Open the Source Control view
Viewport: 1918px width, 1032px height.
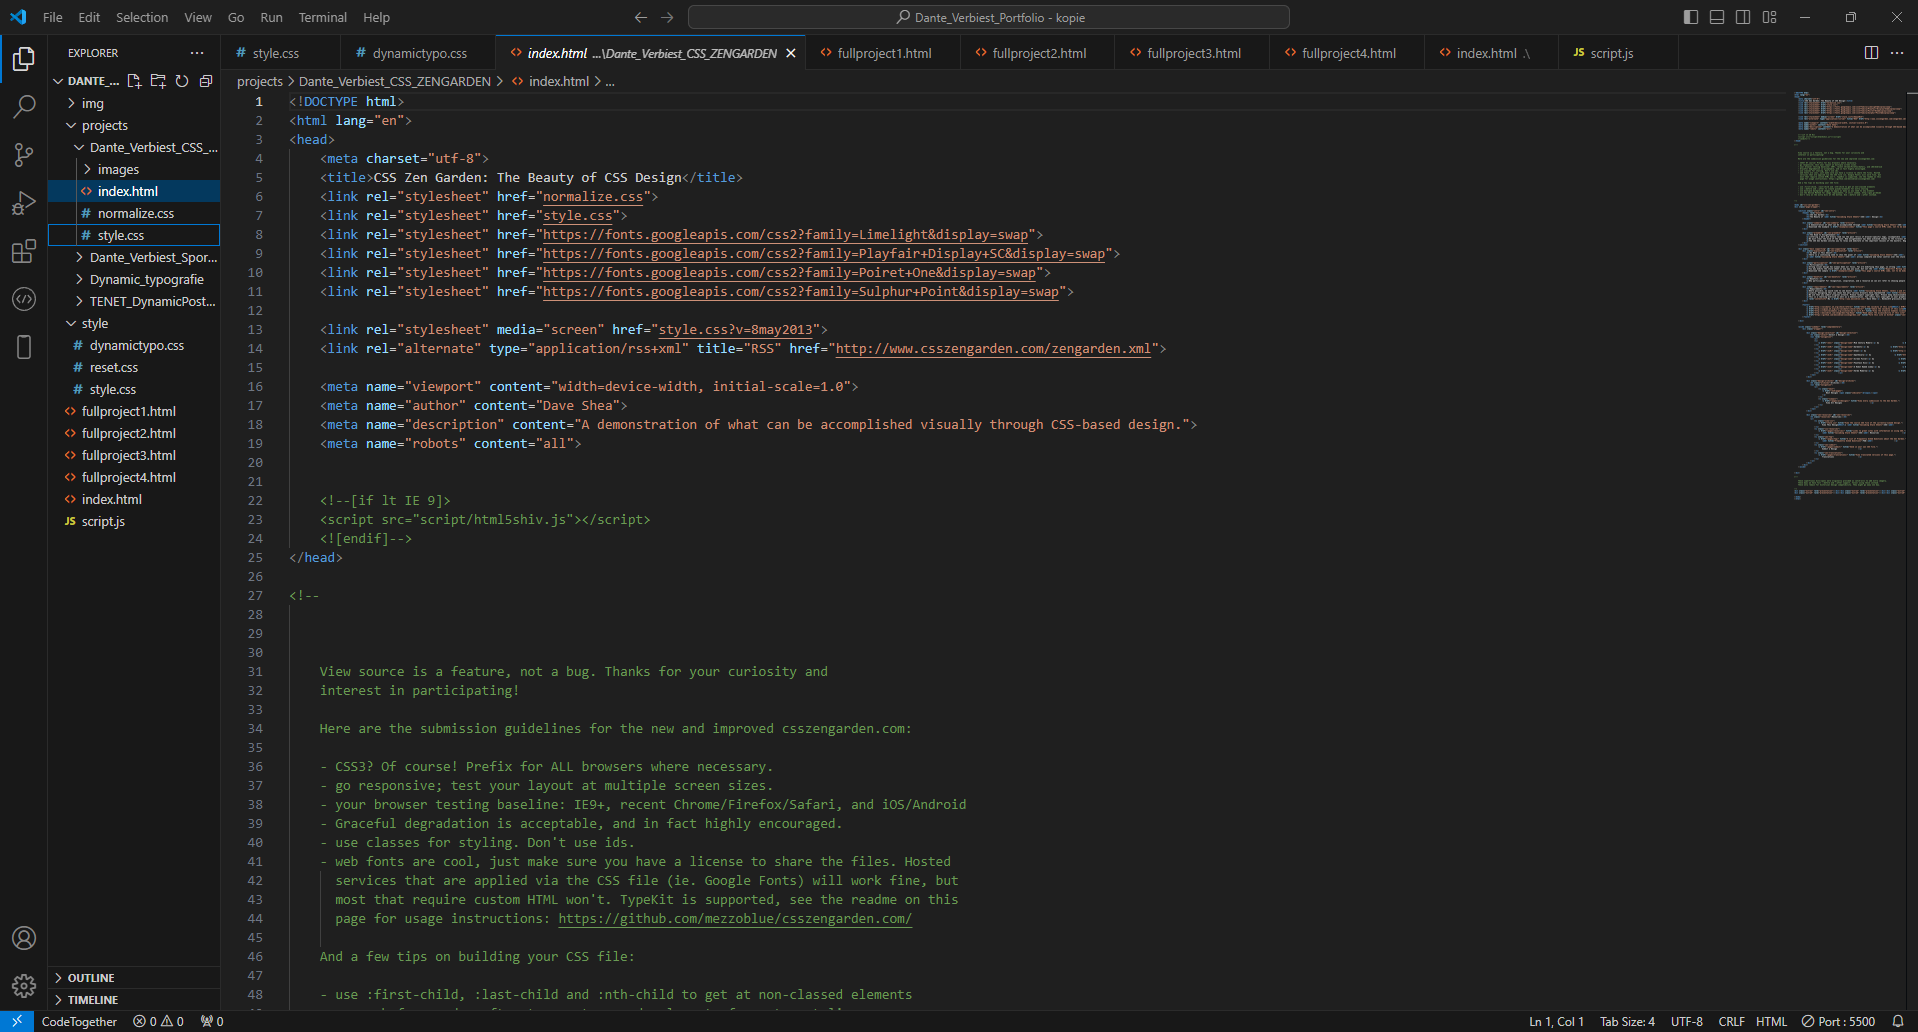[24, 155]
